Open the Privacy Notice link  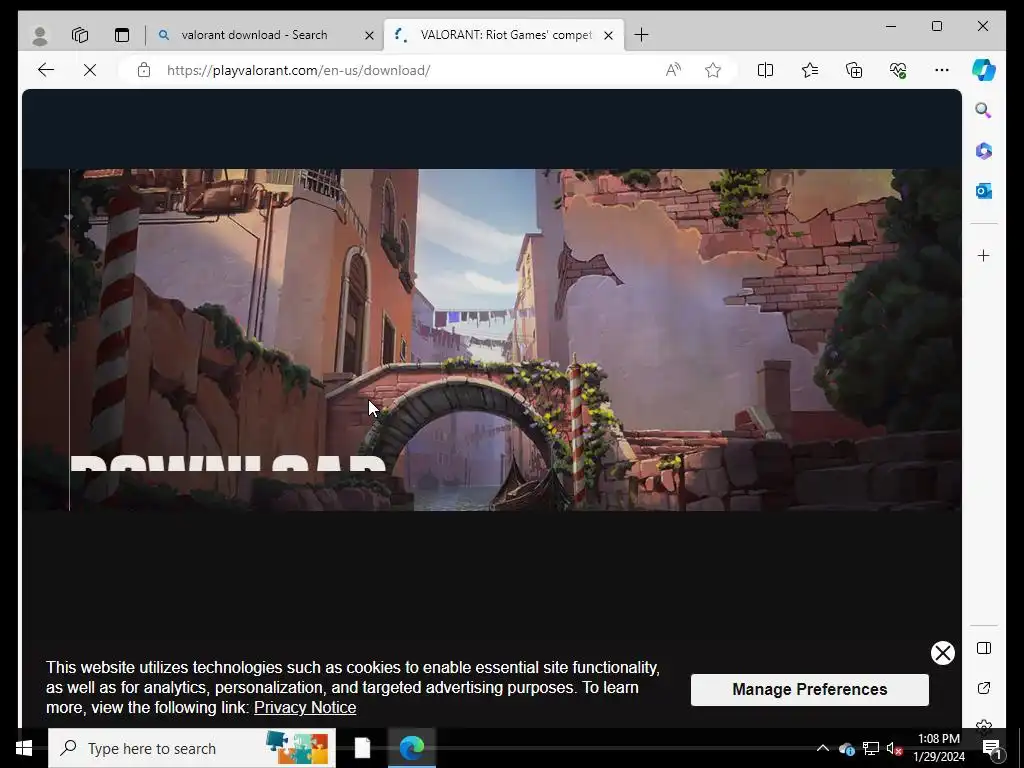click(305, 707)
